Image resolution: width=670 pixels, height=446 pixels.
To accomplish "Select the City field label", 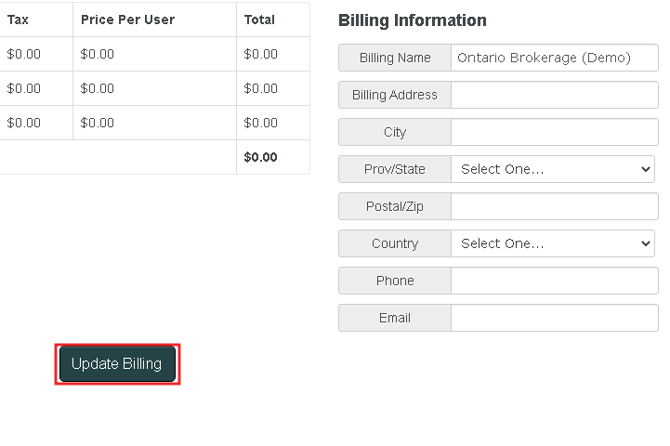I will 395,132.
